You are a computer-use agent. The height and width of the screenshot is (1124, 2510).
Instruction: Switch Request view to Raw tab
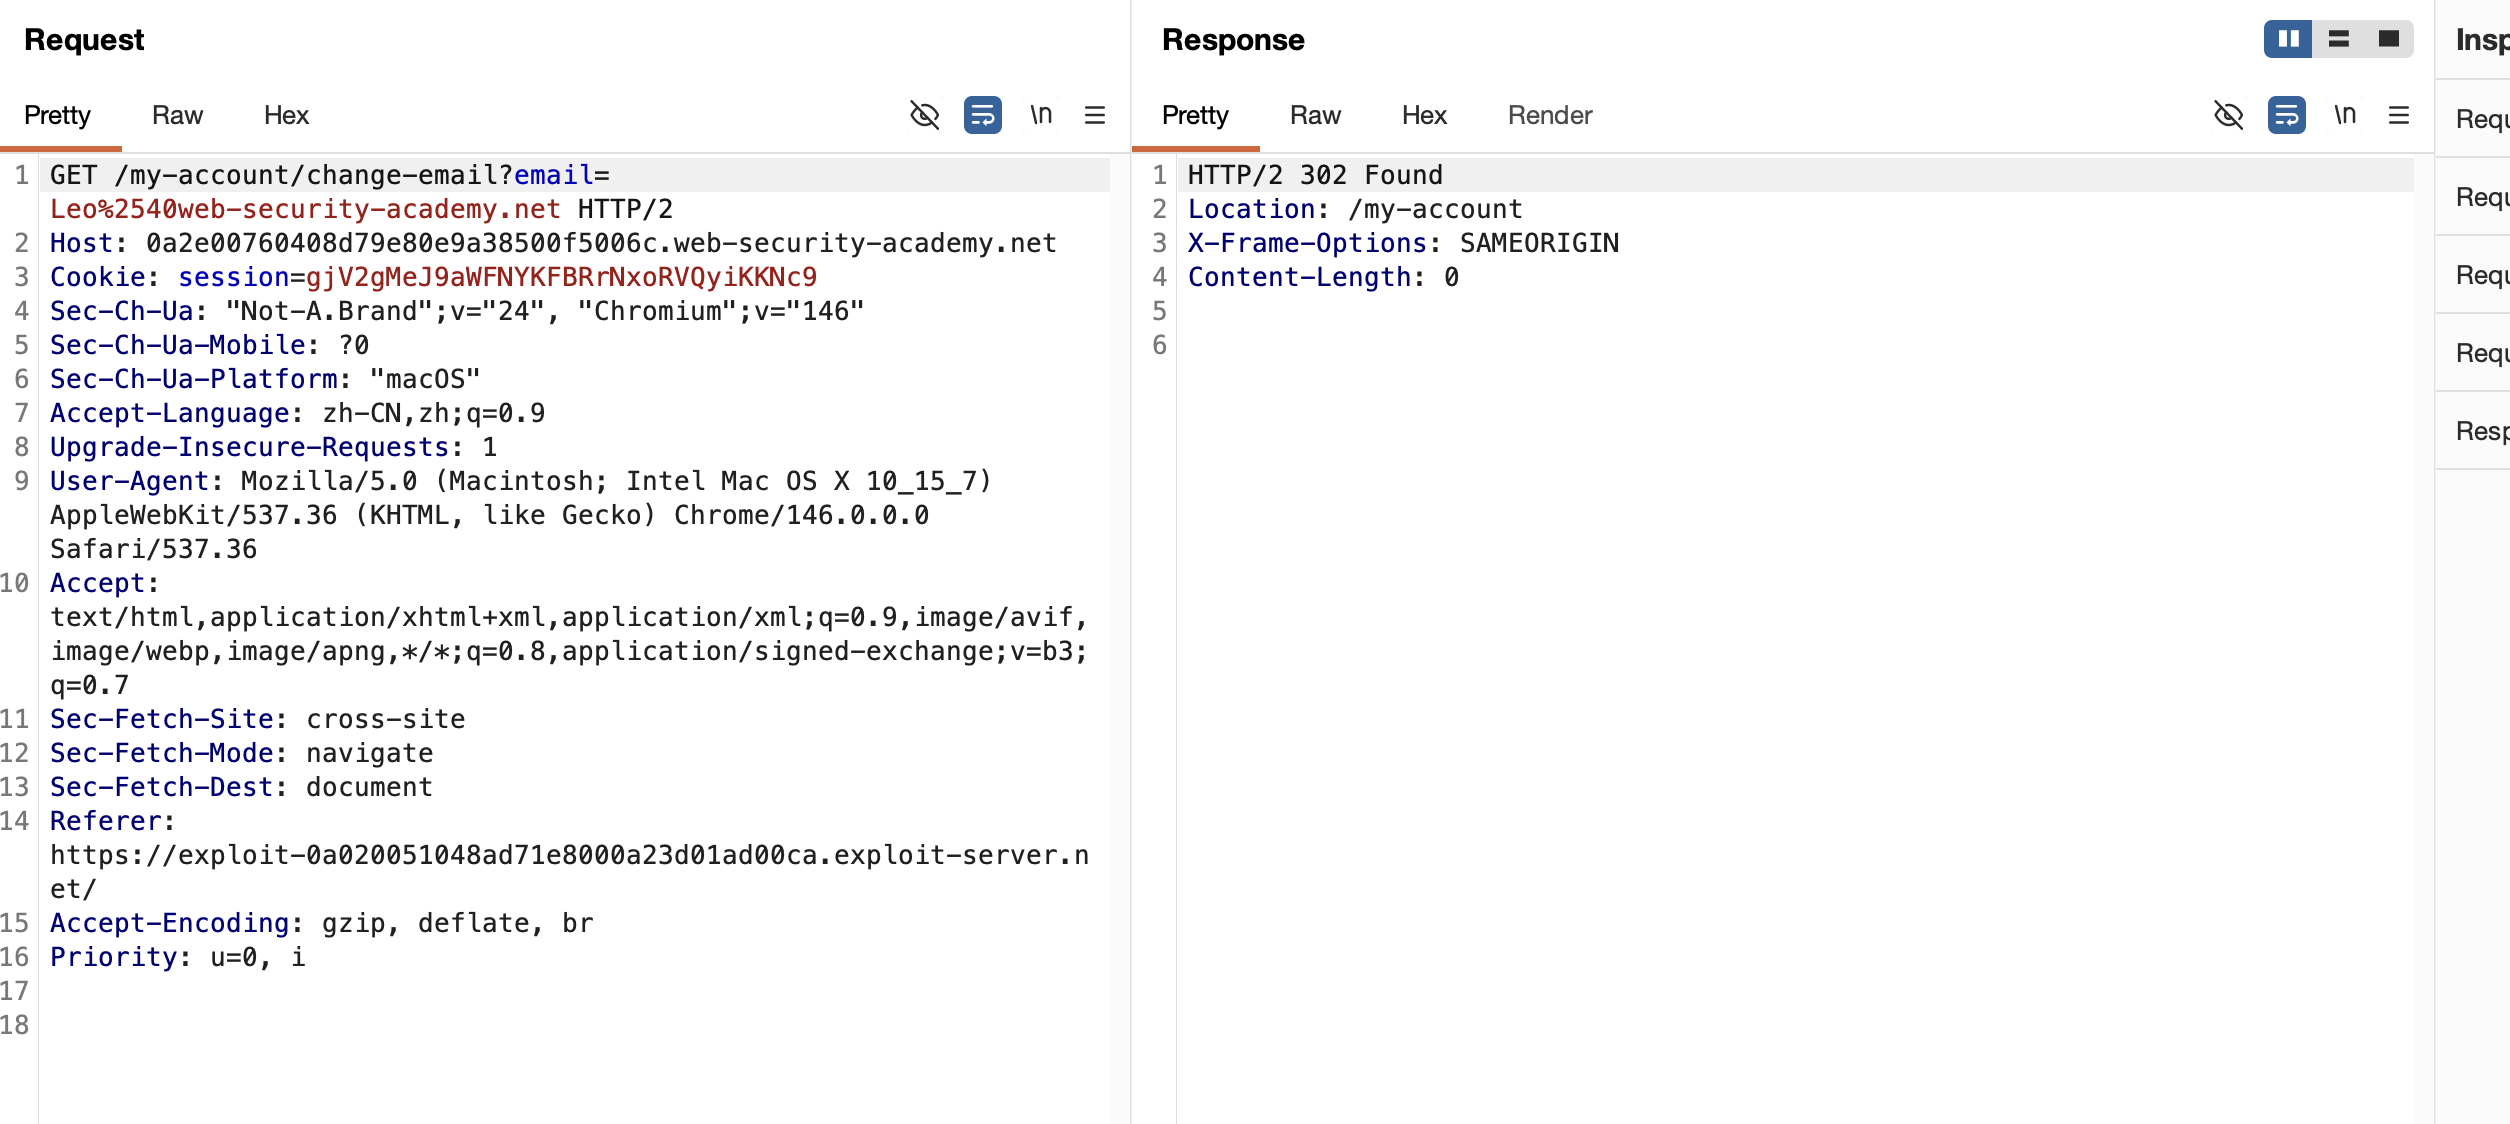177,115
